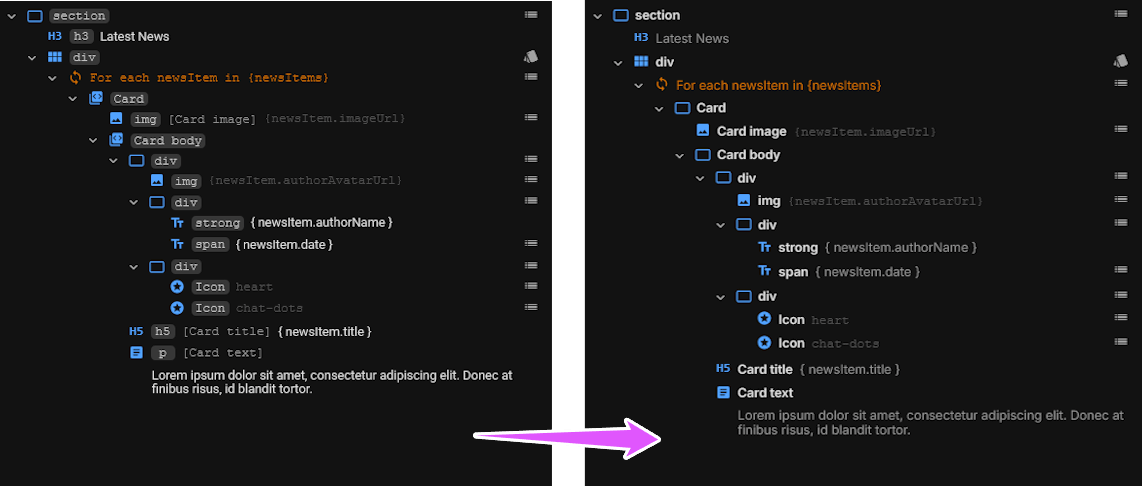The width and height of the screenshot is (1142, 486).
Task: Click the text icon beside the span tag in left panel
Action: tap(177, 244)
